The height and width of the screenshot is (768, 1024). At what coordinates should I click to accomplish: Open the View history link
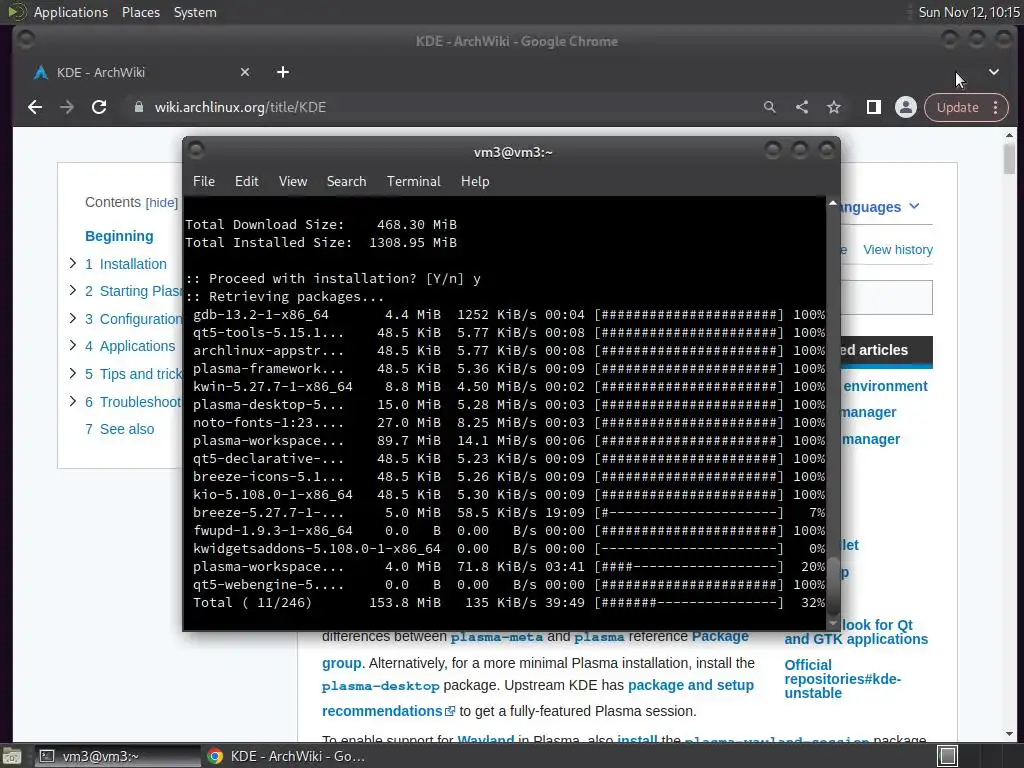tap(897, 249)
